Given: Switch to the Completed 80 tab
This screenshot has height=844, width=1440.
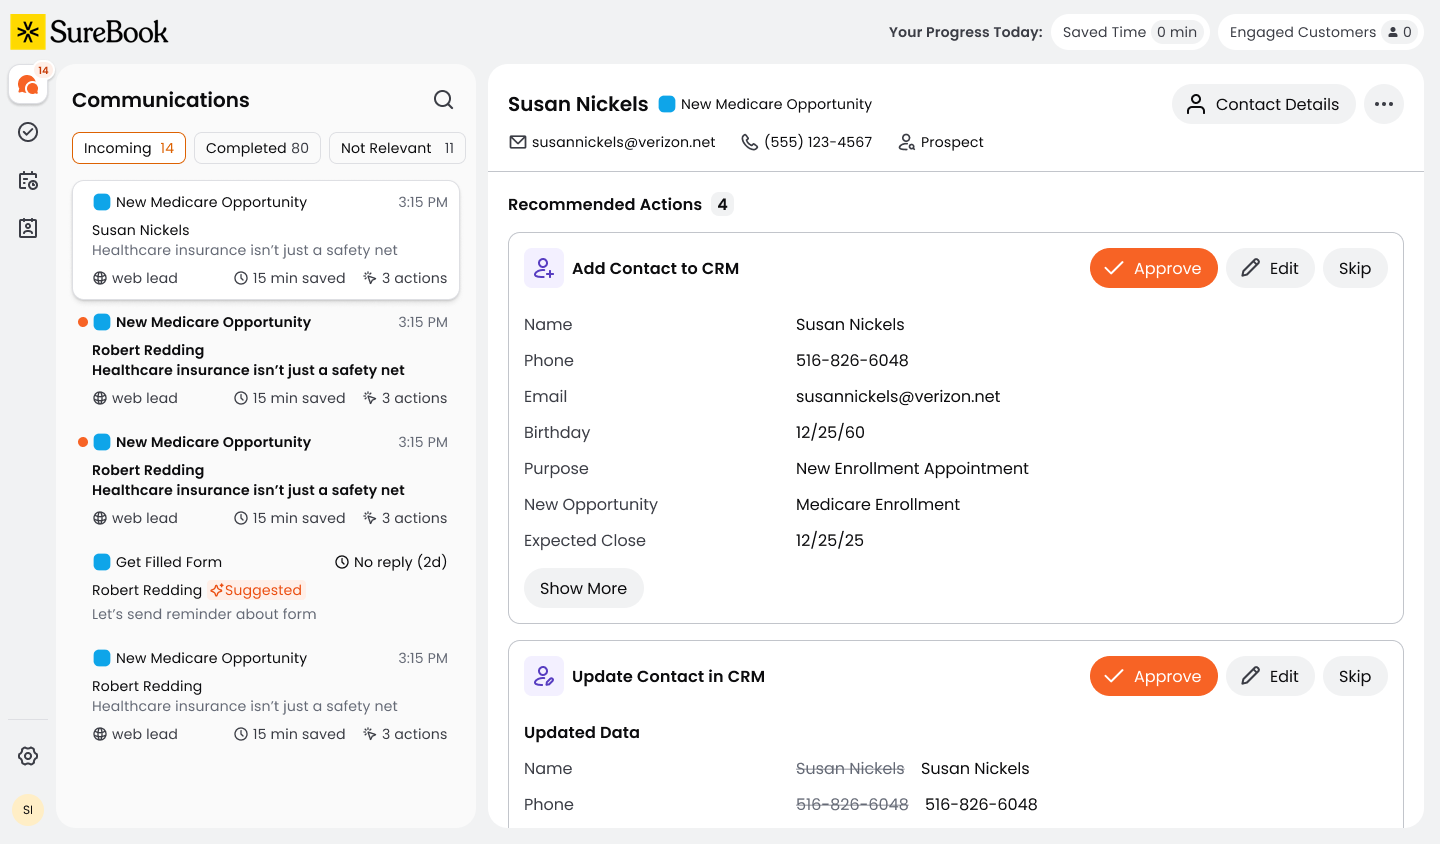Looking at the screenshot, I should point(258,148).
